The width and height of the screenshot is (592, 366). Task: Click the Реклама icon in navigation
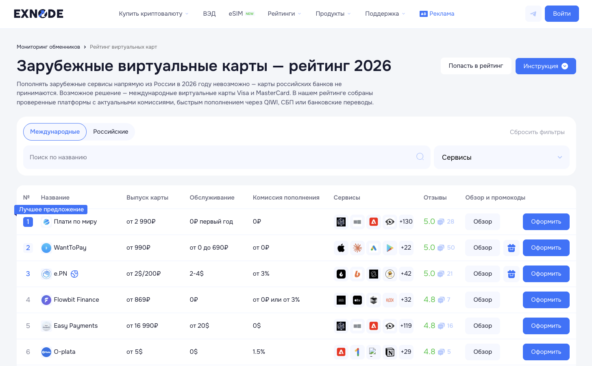(x=423, y=14)
